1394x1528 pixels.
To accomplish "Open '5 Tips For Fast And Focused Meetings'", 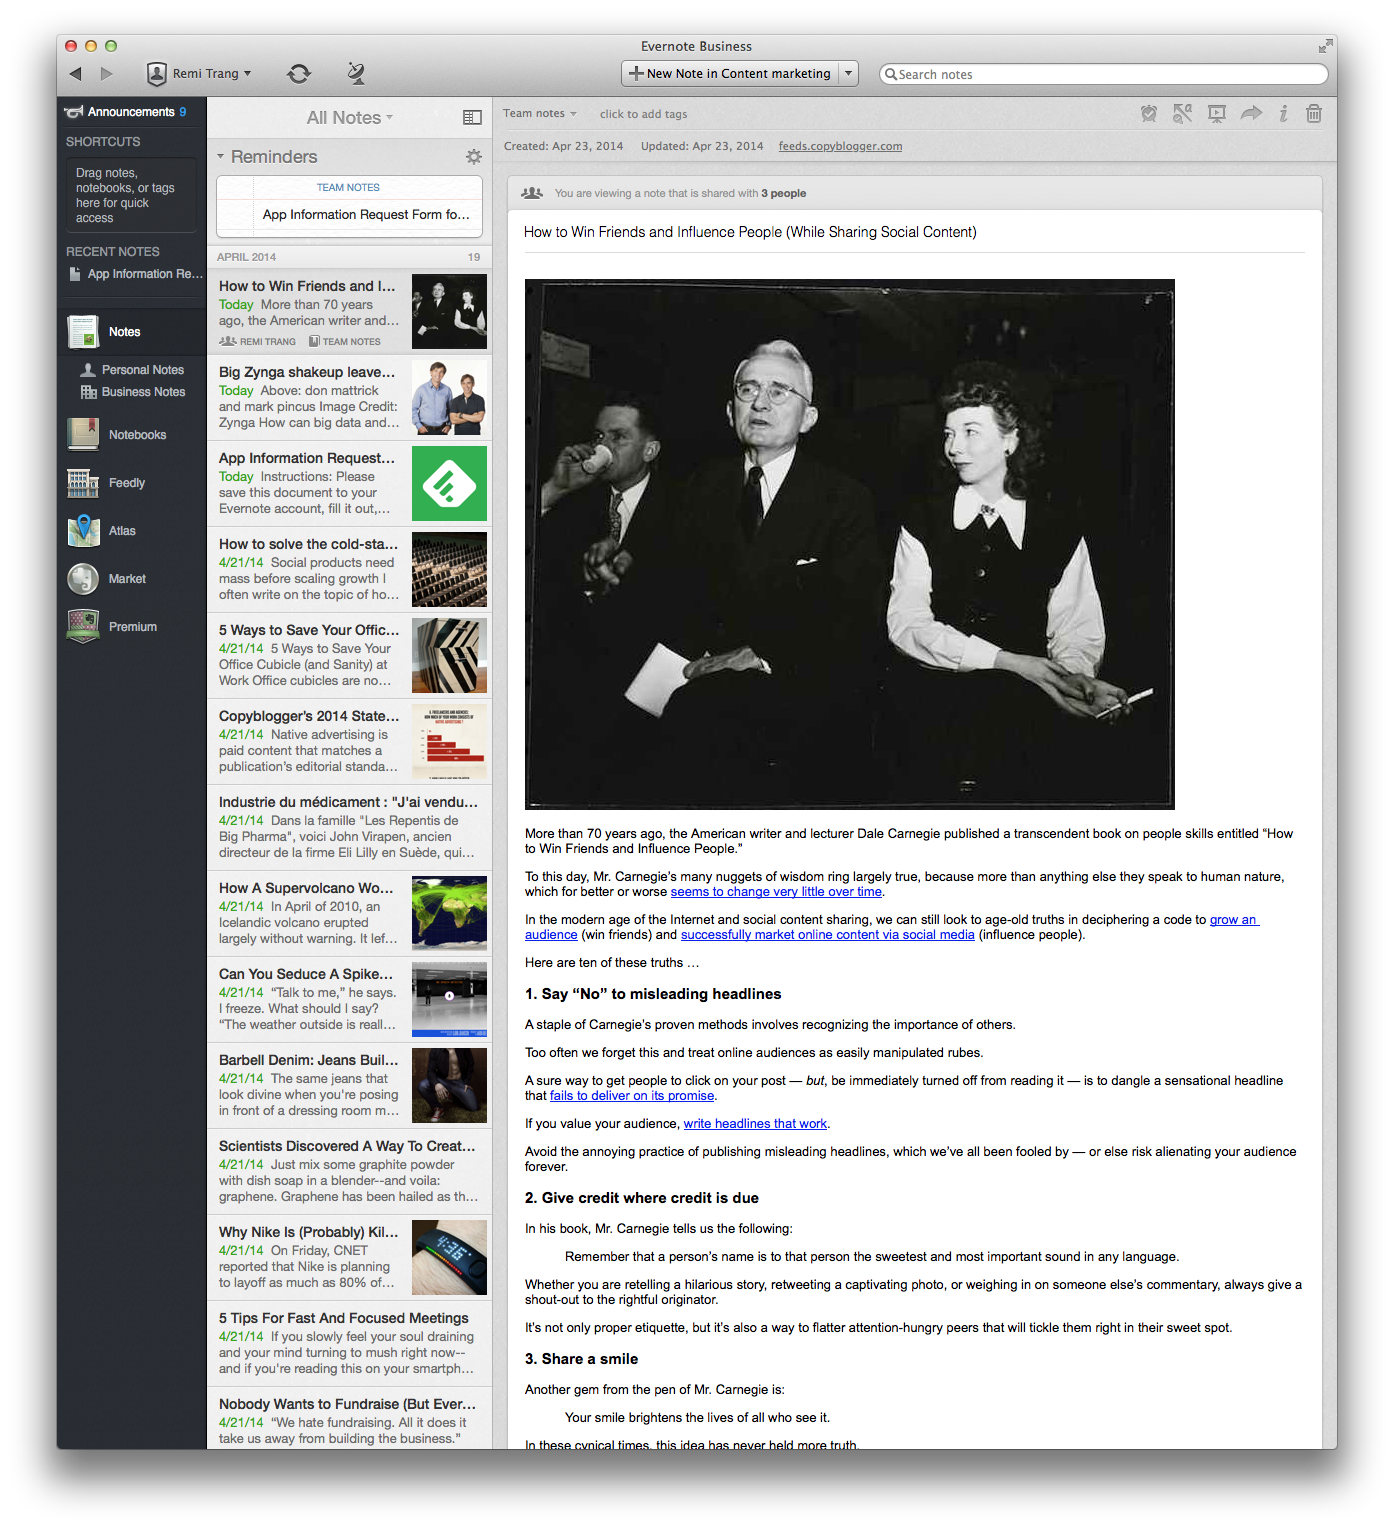I will [349, 1344].
